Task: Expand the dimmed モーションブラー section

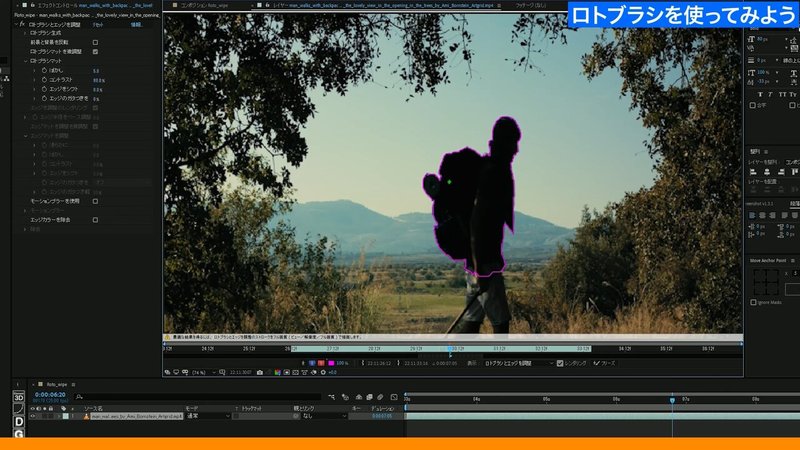Action: pyautogui.click(x=26, y=210)
